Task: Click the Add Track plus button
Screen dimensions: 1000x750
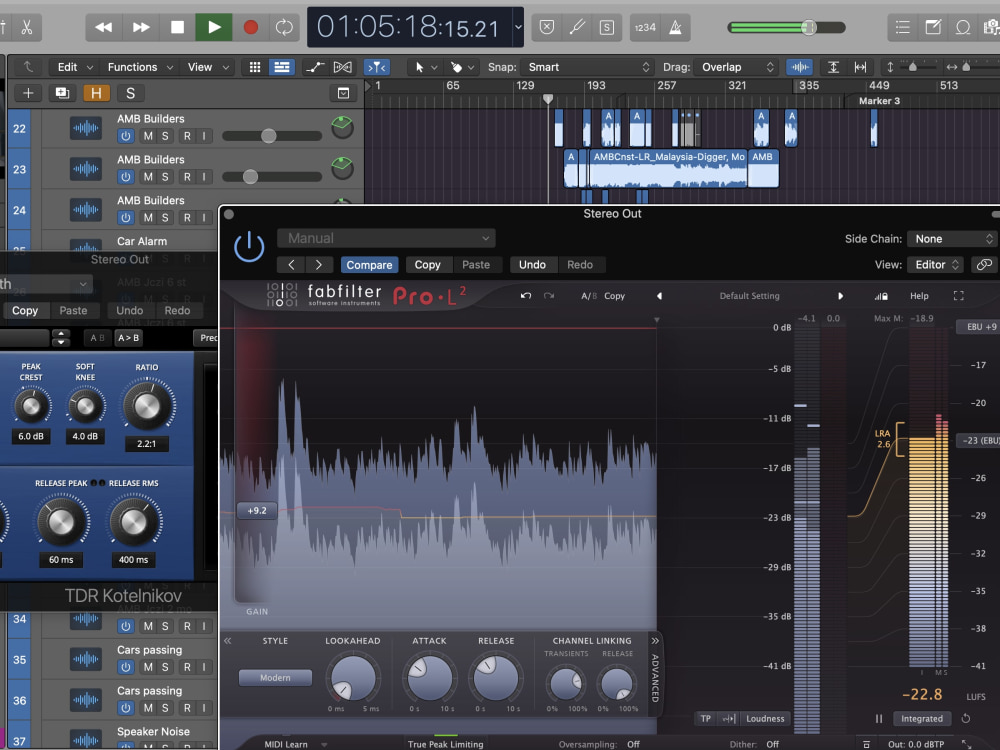Action: pos(28,93)
